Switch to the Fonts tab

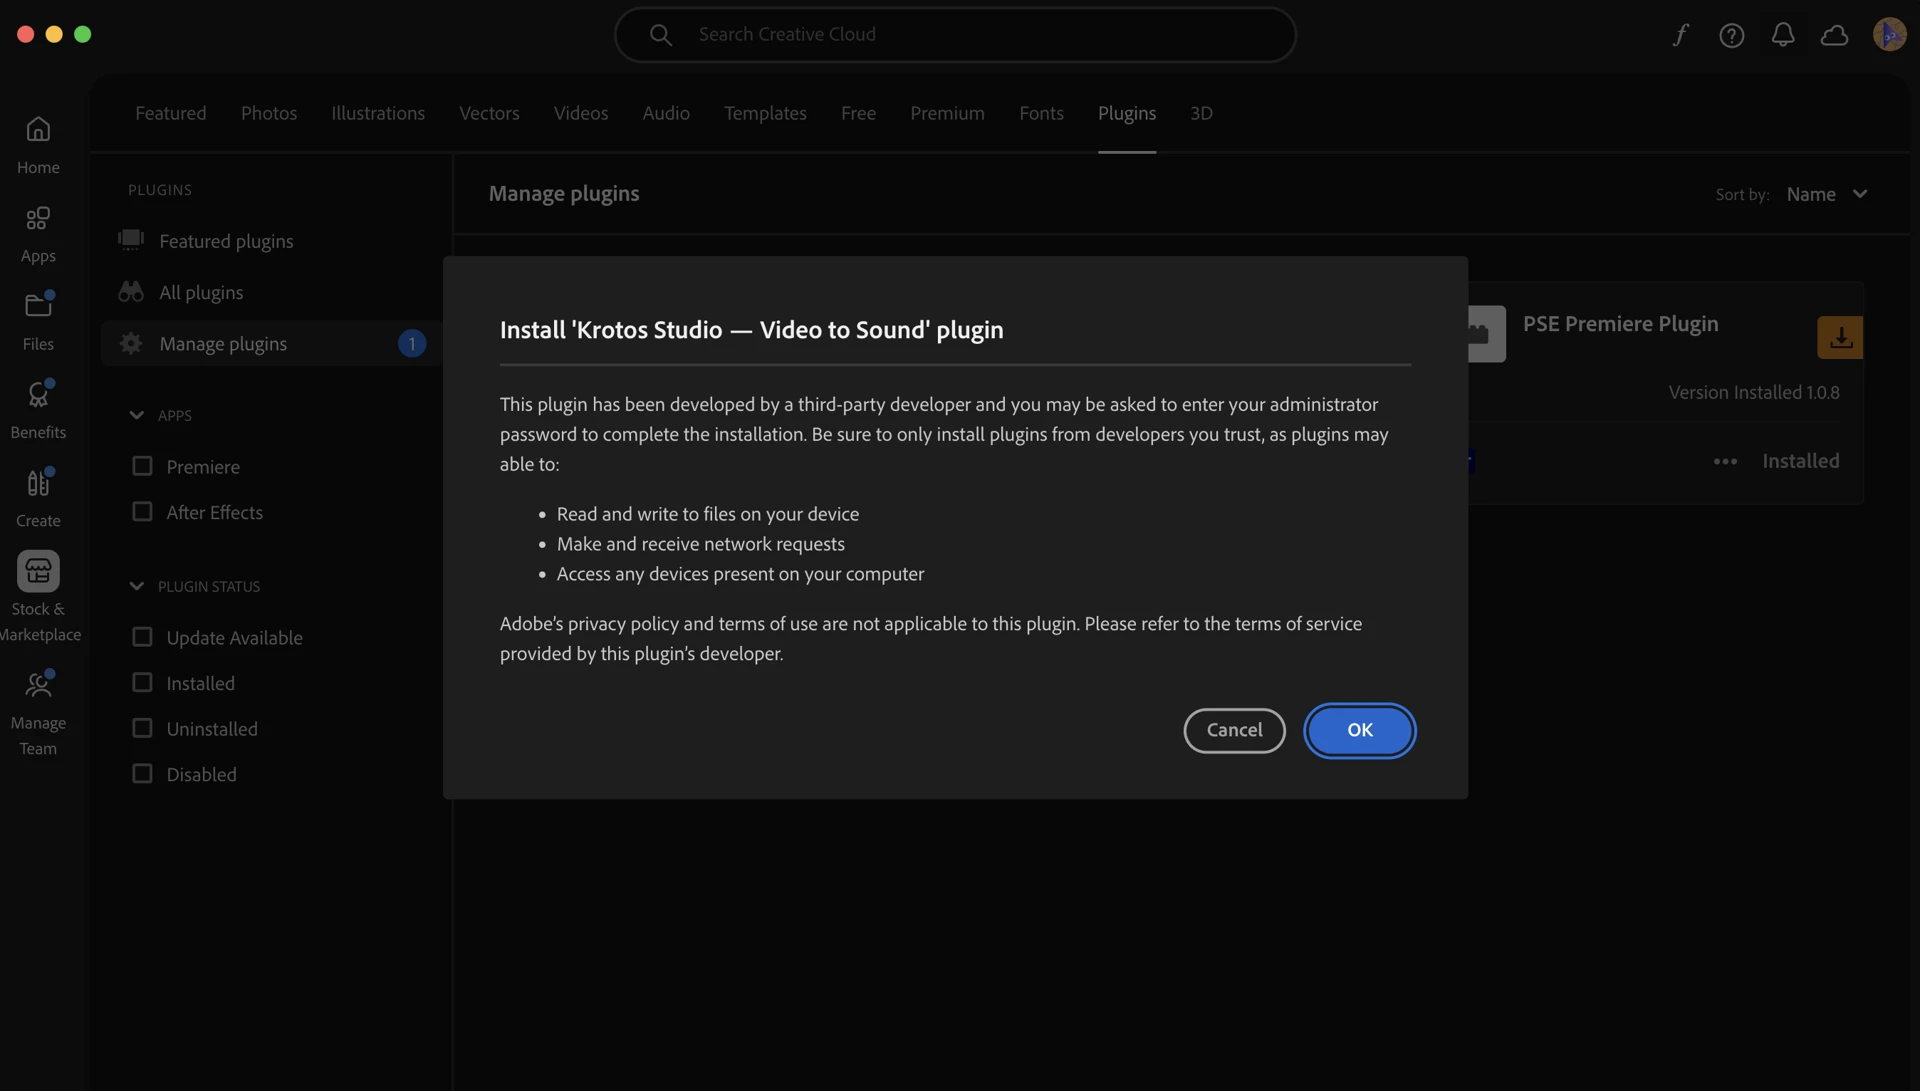tap(1041, 113)
